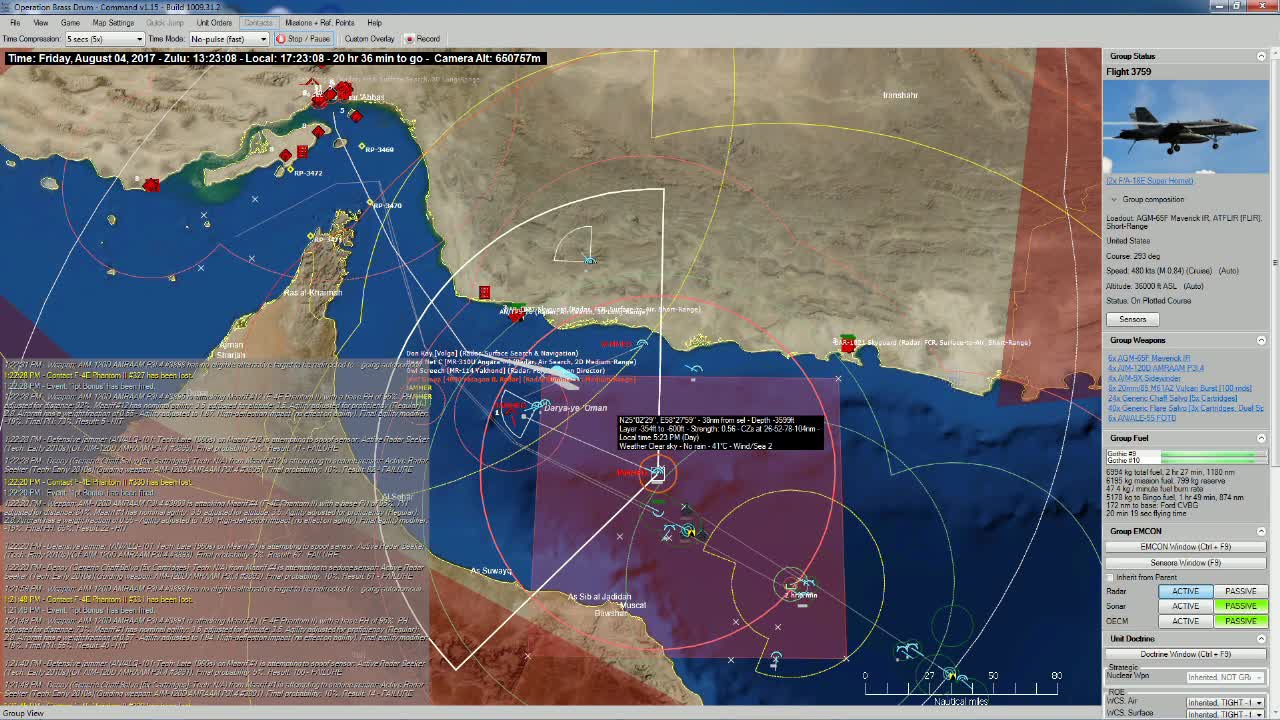Image resolution: width=1280 pixels, height=720 pixels.
Task: Select reference point RP-3469 marker
Action: click(x=363, y=148)
